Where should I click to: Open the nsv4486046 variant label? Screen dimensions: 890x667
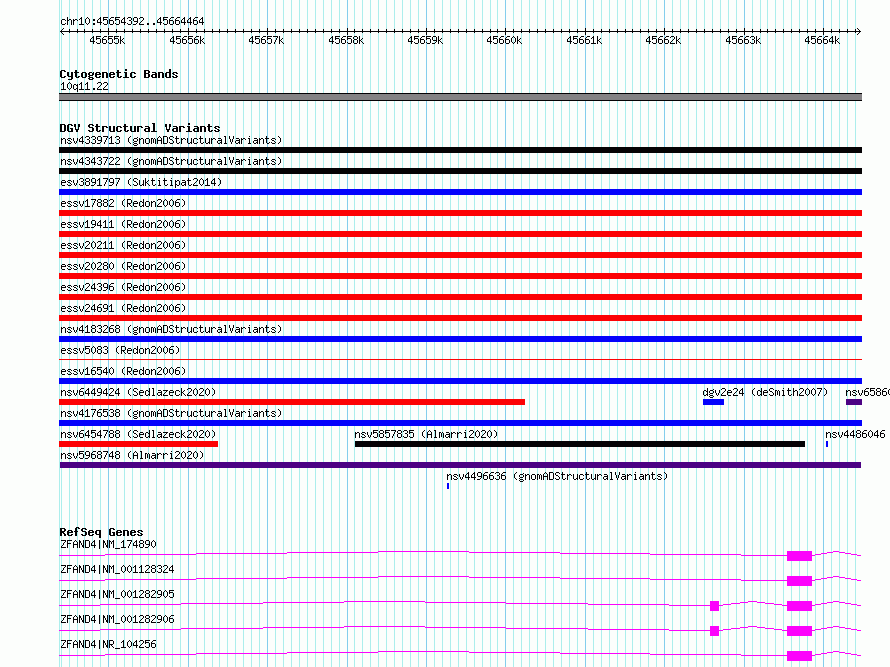point(855,434)
